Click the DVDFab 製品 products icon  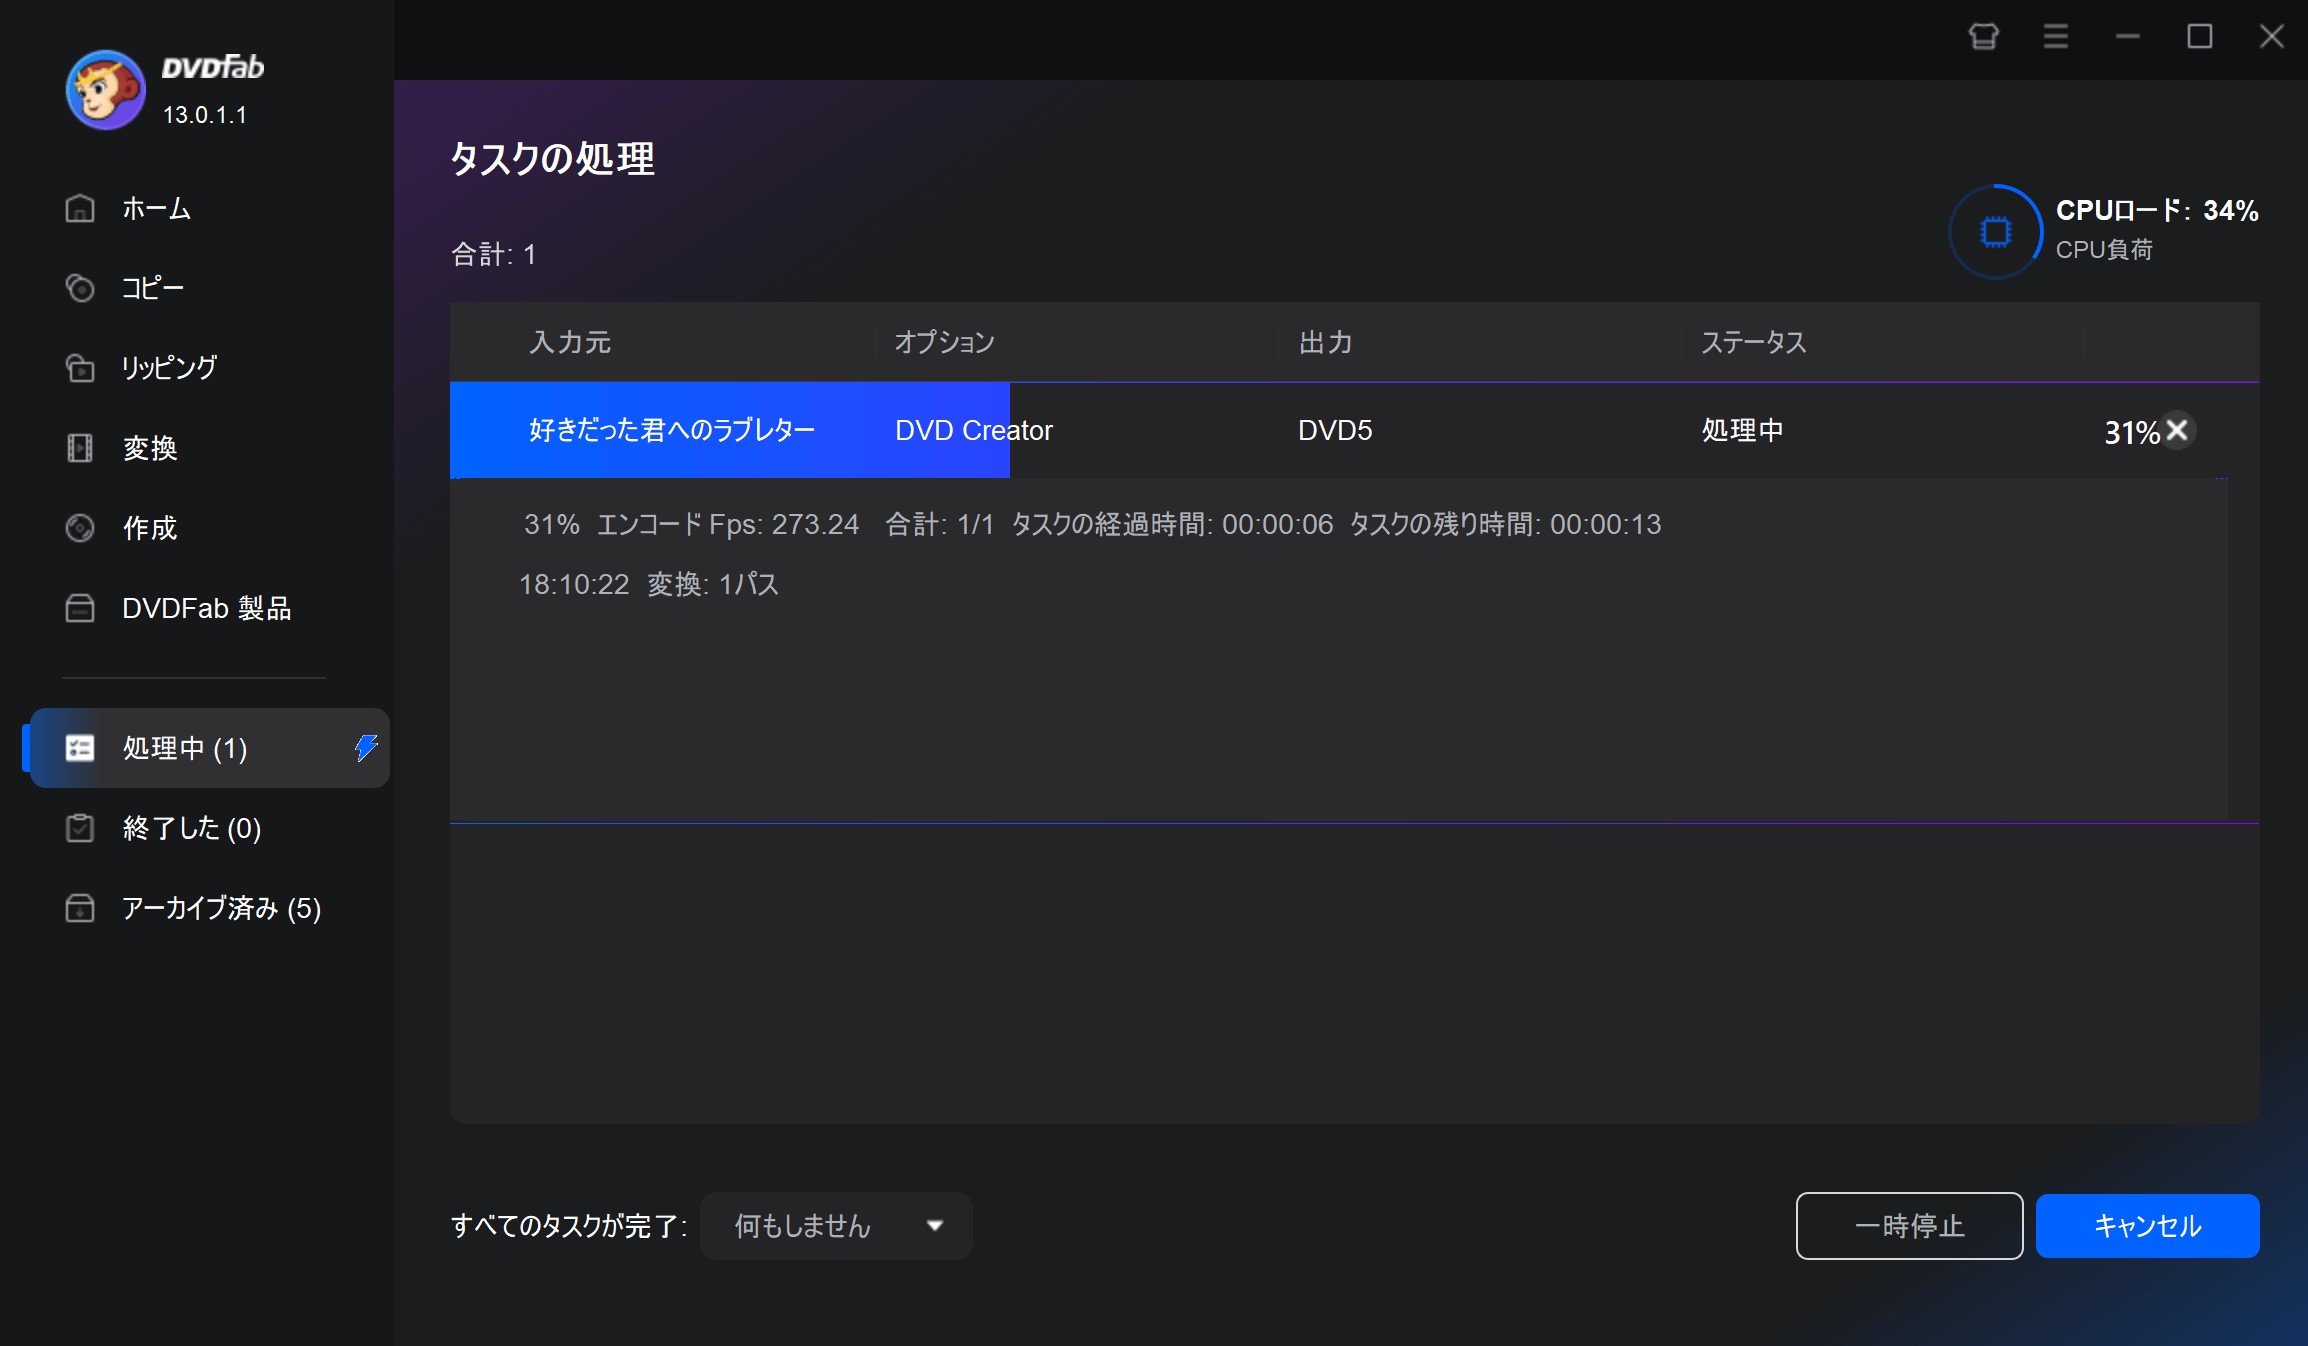click(80, 608)
